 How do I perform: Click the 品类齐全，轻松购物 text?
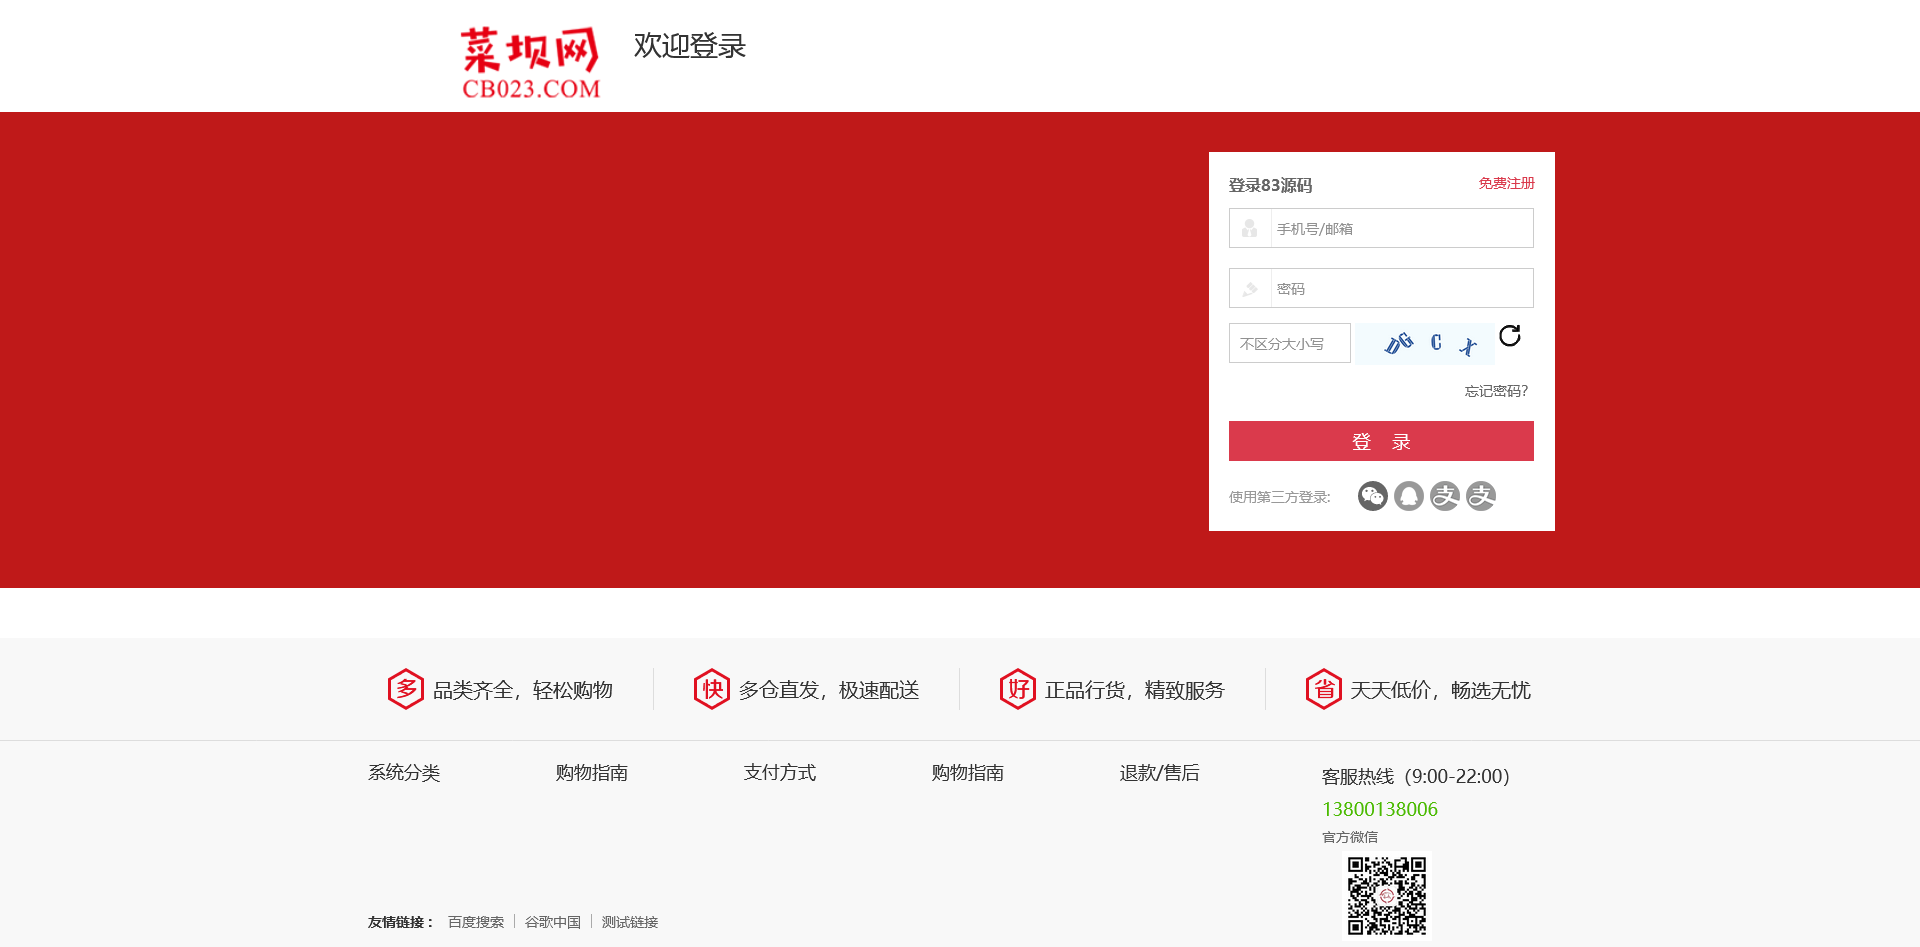[x=523, y=690]
